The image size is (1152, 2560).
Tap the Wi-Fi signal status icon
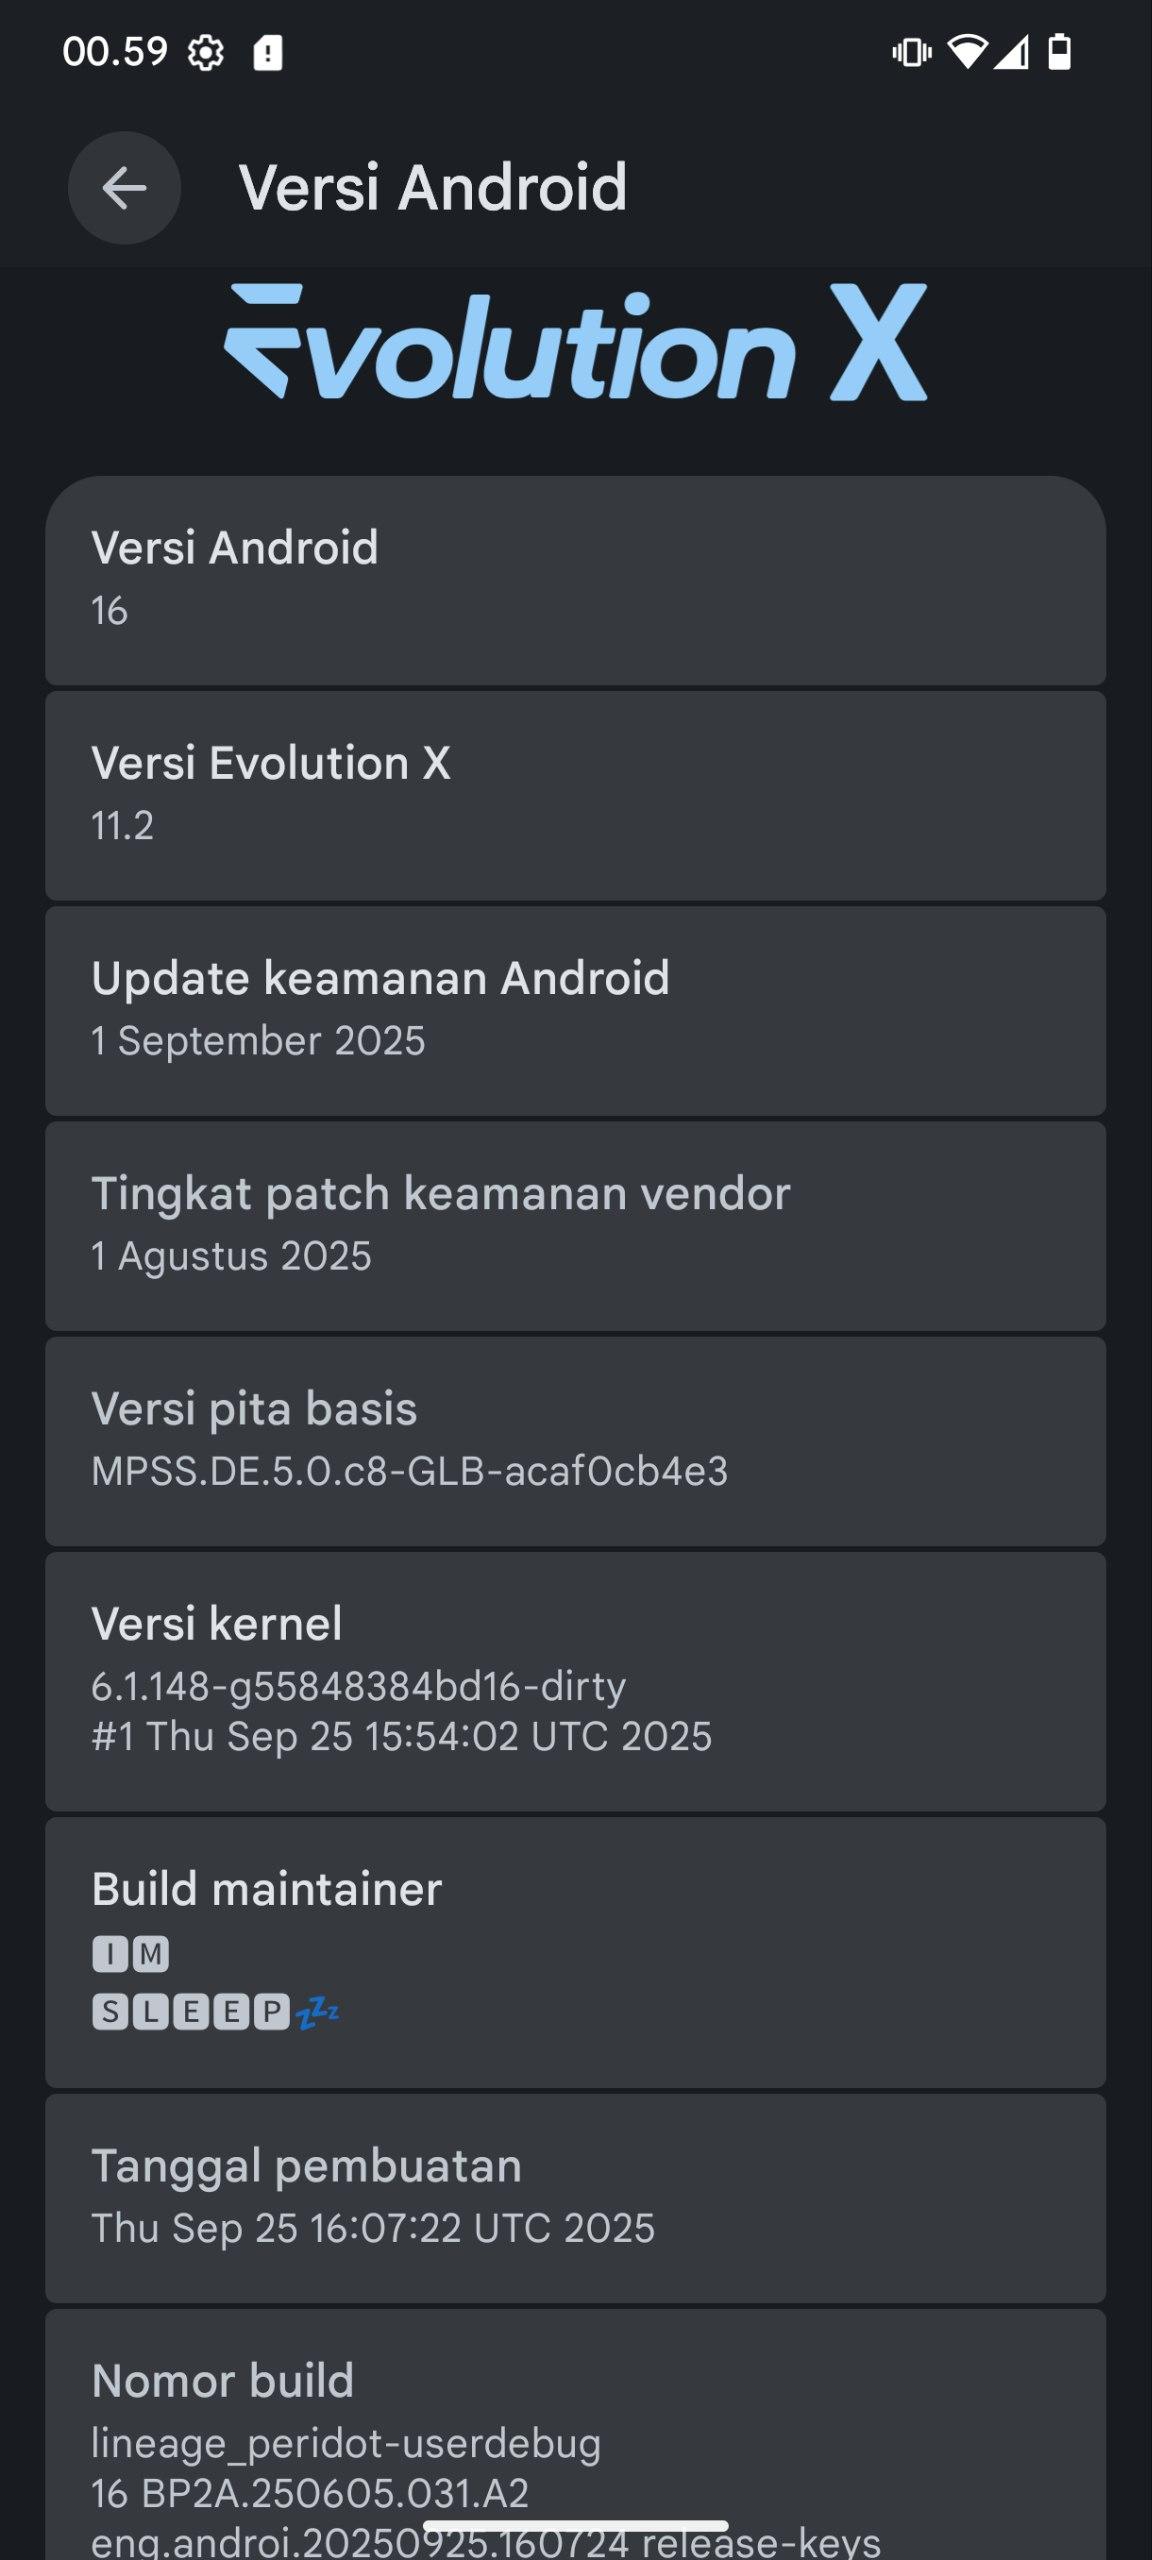[966, 52]
